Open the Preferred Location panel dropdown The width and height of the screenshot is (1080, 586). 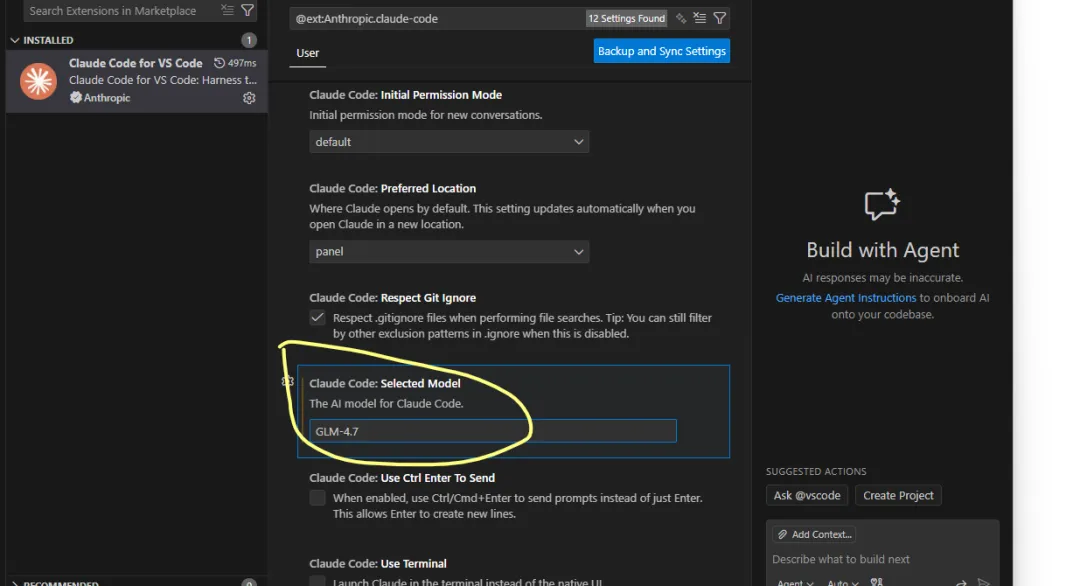448,251
